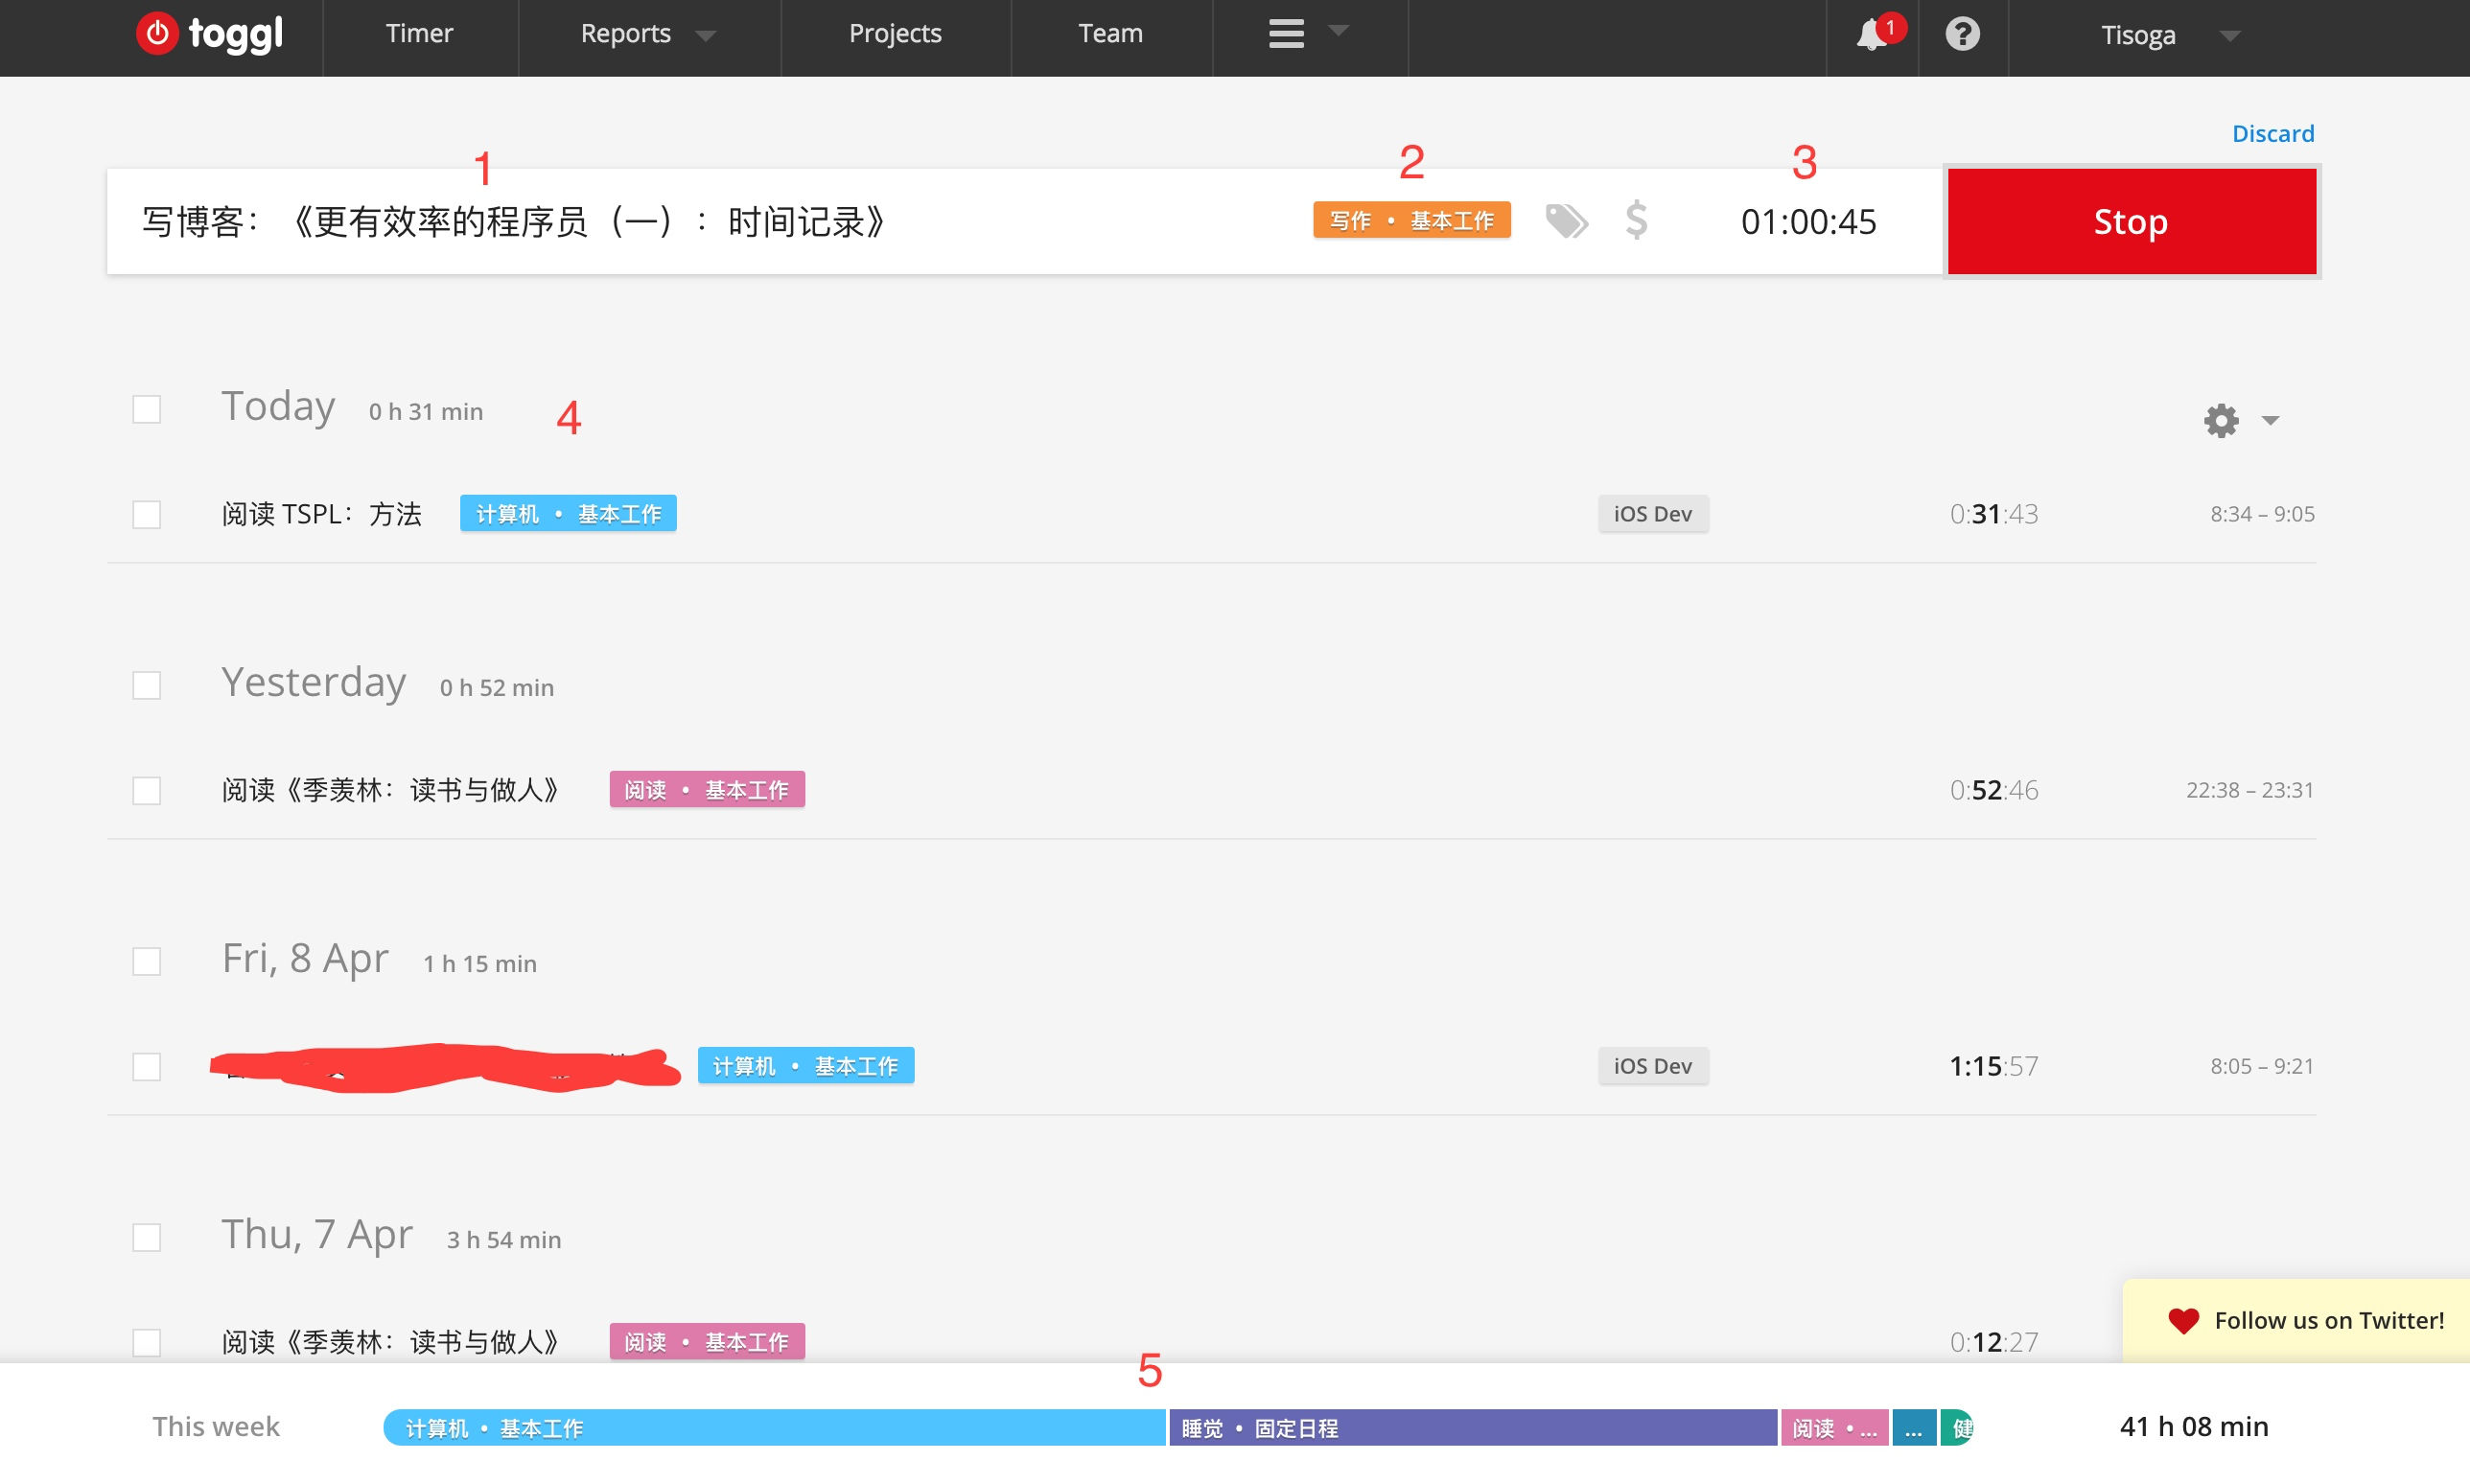Click the toggl power logo icon
Image resolution: width=2470 pixels, height=1484 pixels.
click(x=157, y=34)
